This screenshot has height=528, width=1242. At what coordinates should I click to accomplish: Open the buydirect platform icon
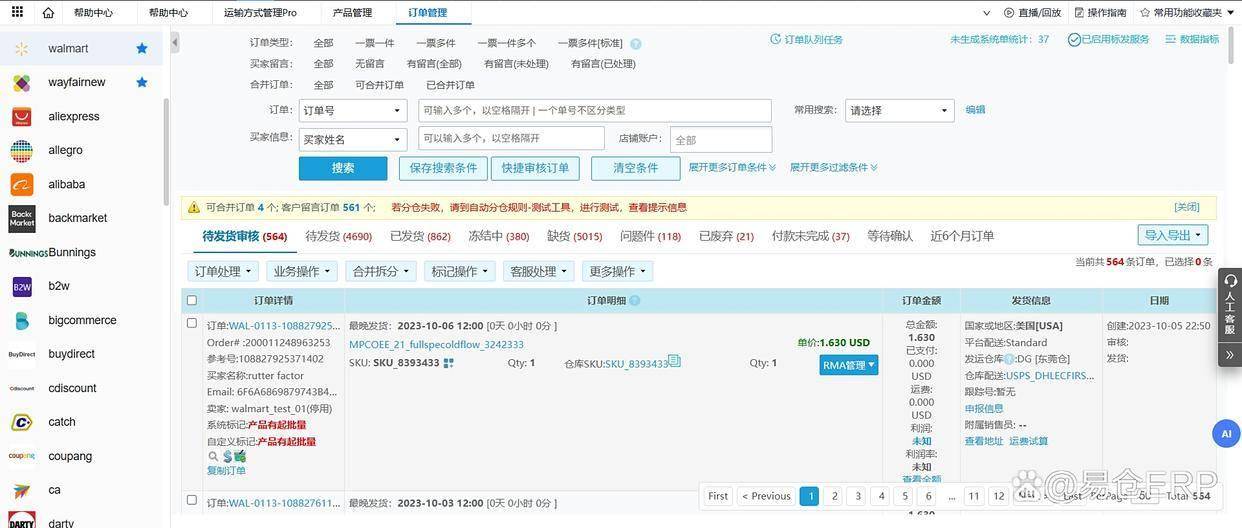pyautogui.click(x=21, y=354)
